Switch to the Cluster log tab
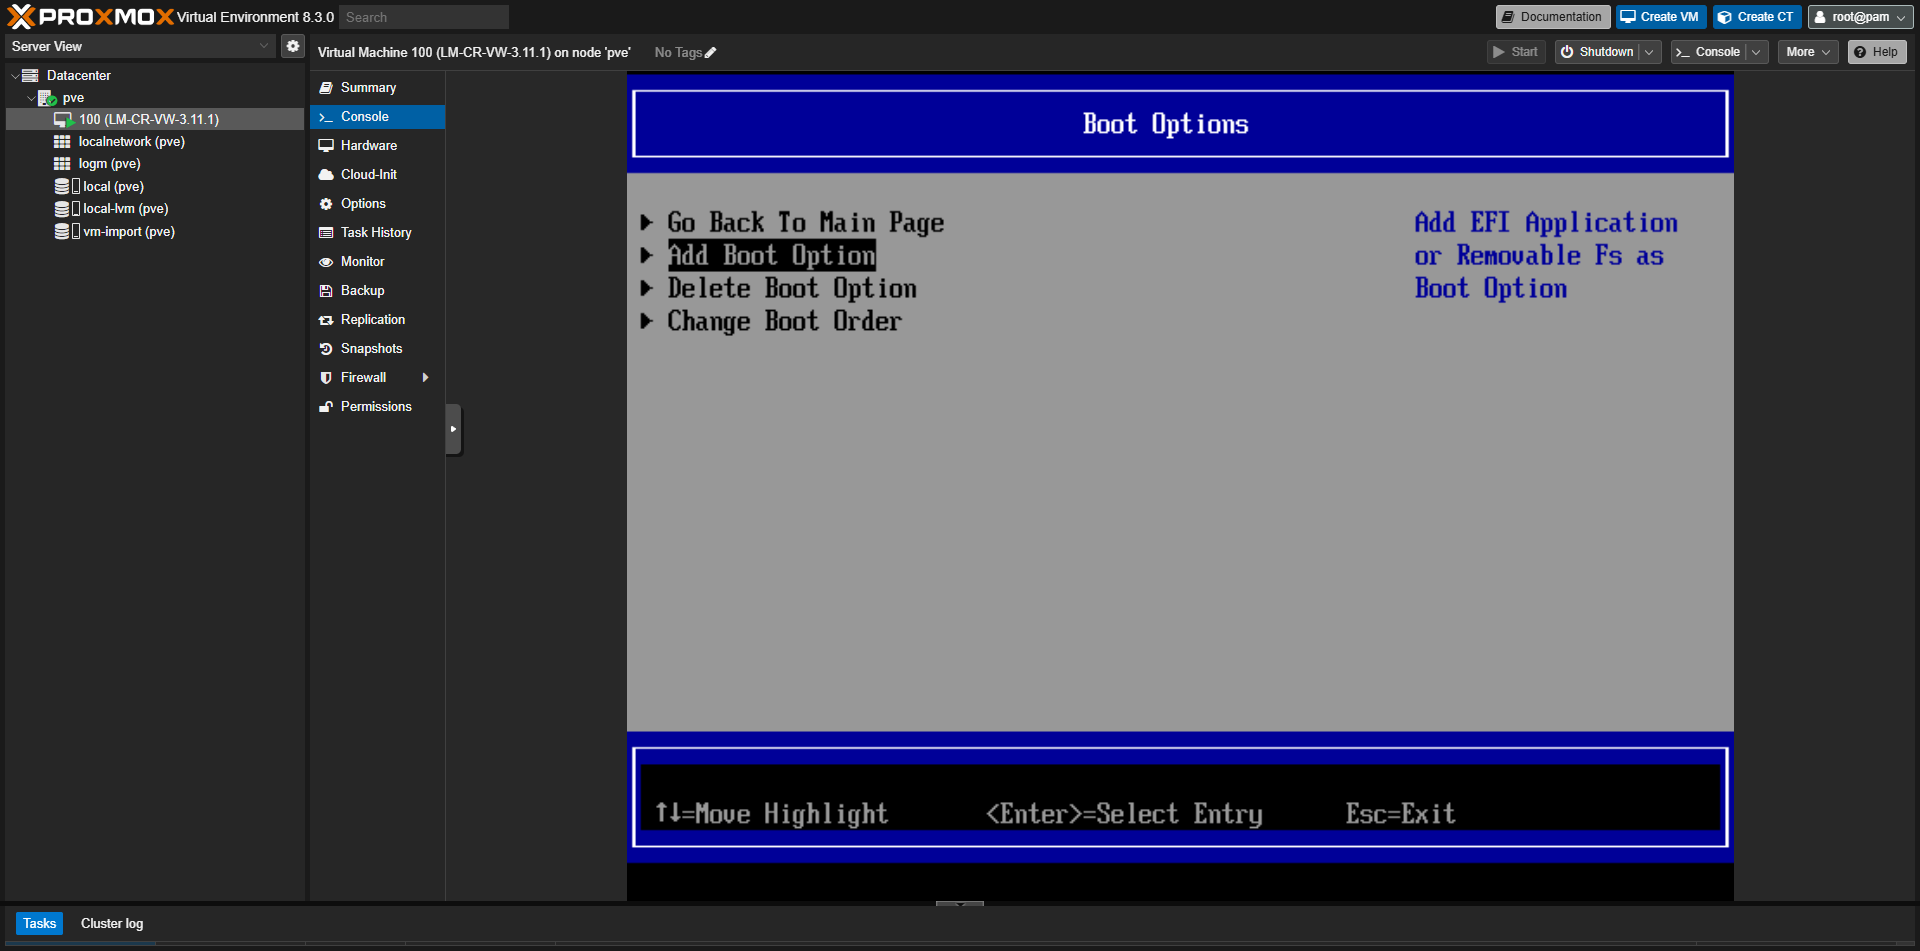Viewport: 1920px width, 951px height. (111, 923)
